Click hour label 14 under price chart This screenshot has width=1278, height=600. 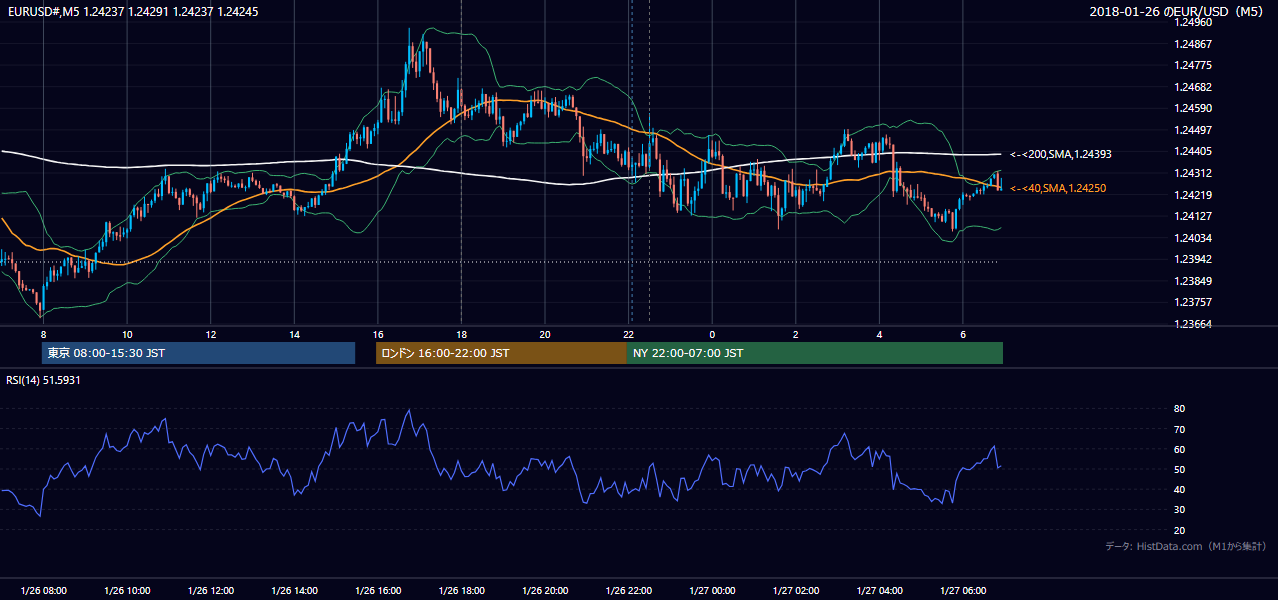click(294, 334)
